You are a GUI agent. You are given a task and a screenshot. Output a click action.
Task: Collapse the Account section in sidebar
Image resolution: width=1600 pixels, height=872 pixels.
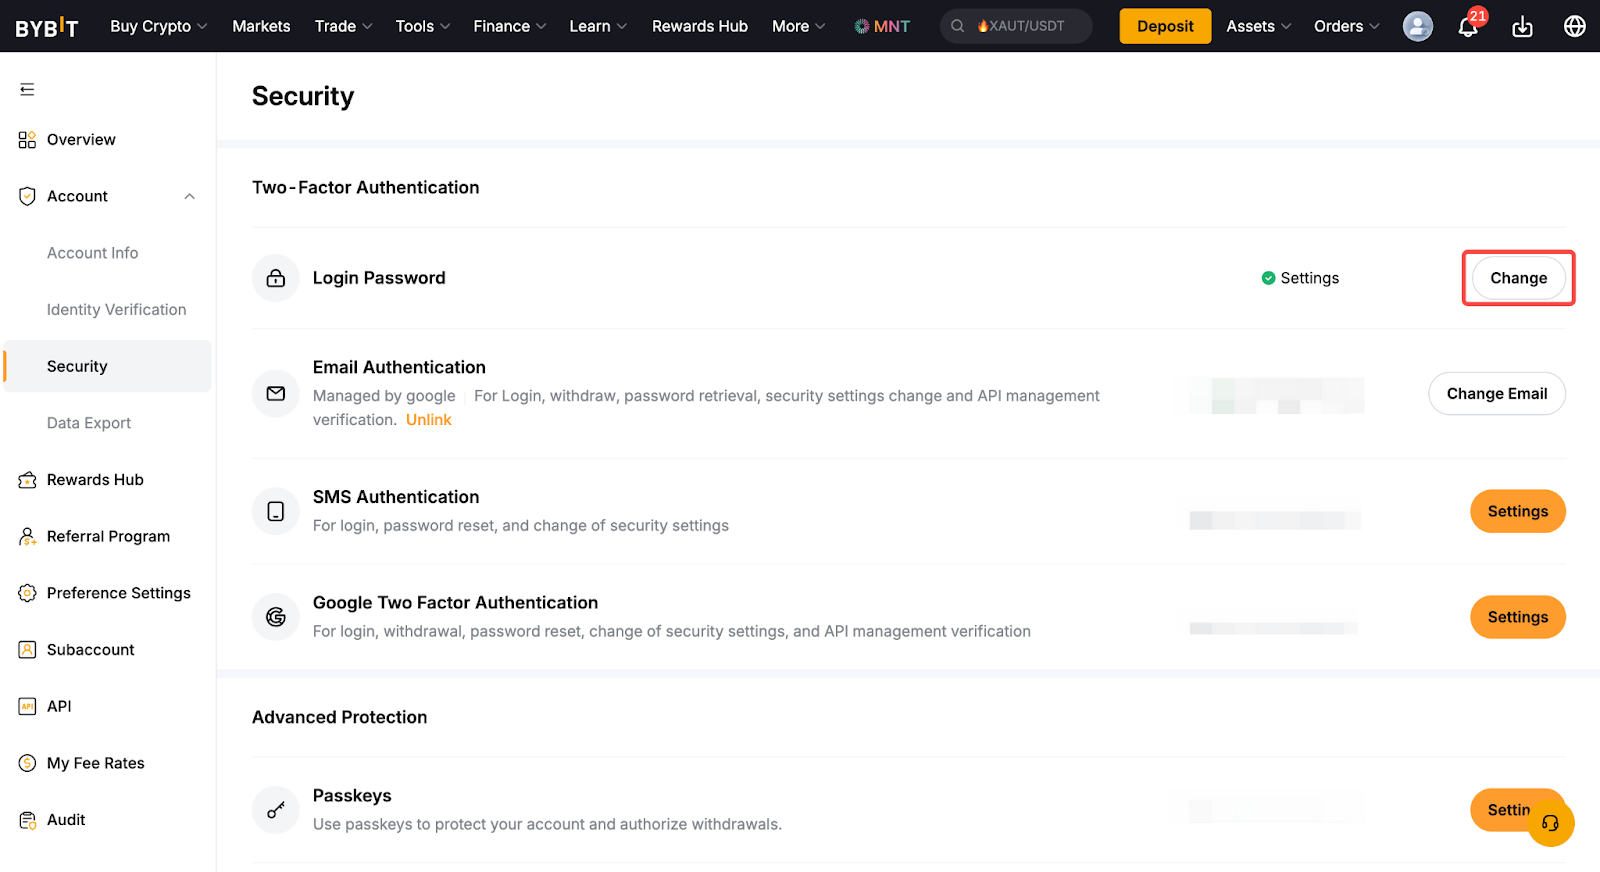pos(189,197)
